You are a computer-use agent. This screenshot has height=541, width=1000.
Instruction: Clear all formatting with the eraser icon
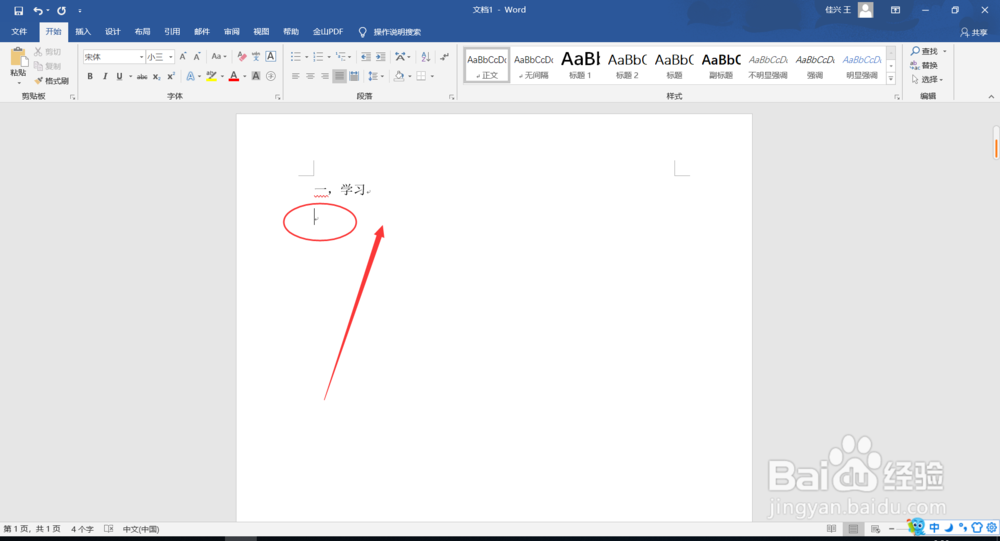click(242, 57)
